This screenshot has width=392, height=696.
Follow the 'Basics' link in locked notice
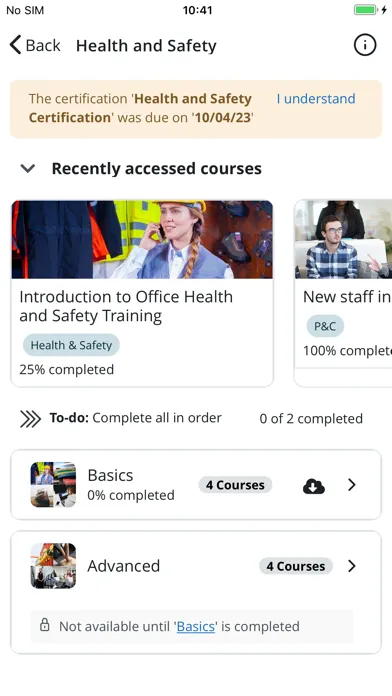pyautogui.click(x=196, y=626)
